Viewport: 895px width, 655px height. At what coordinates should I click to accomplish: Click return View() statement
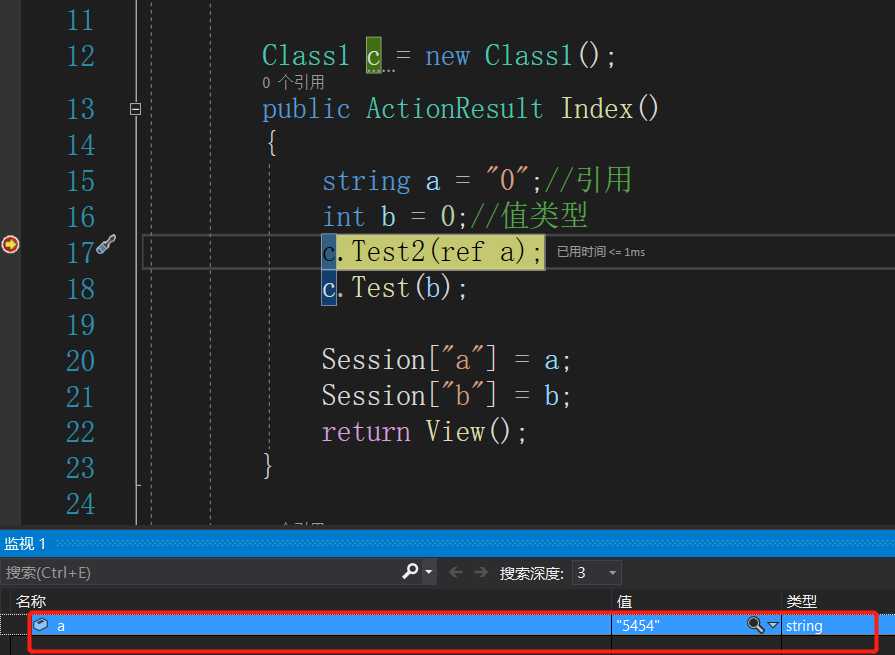click(x=423, y=432)
